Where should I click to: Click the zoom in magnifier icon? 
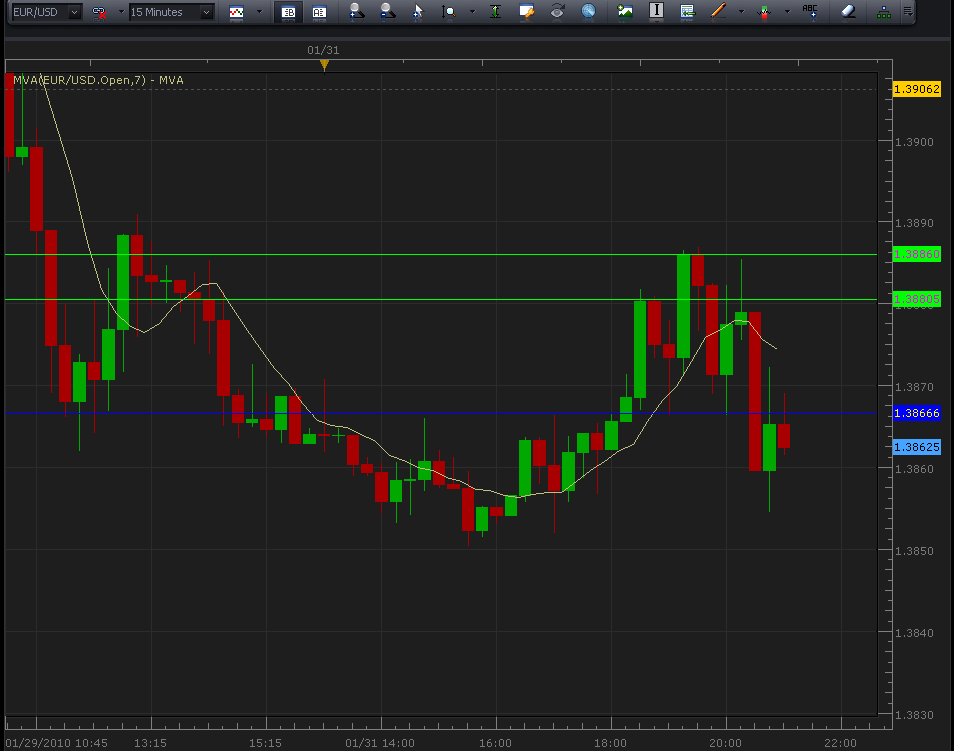coord(357,11)
